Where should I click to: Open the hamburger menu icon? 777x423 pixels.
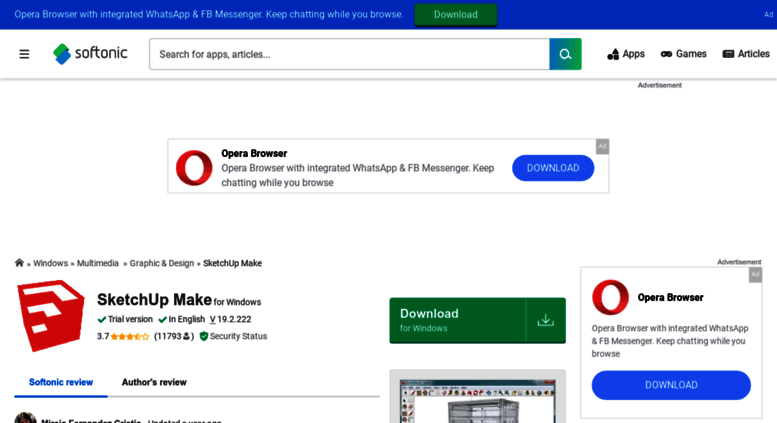pyautogui.click(x=24, y=54)
